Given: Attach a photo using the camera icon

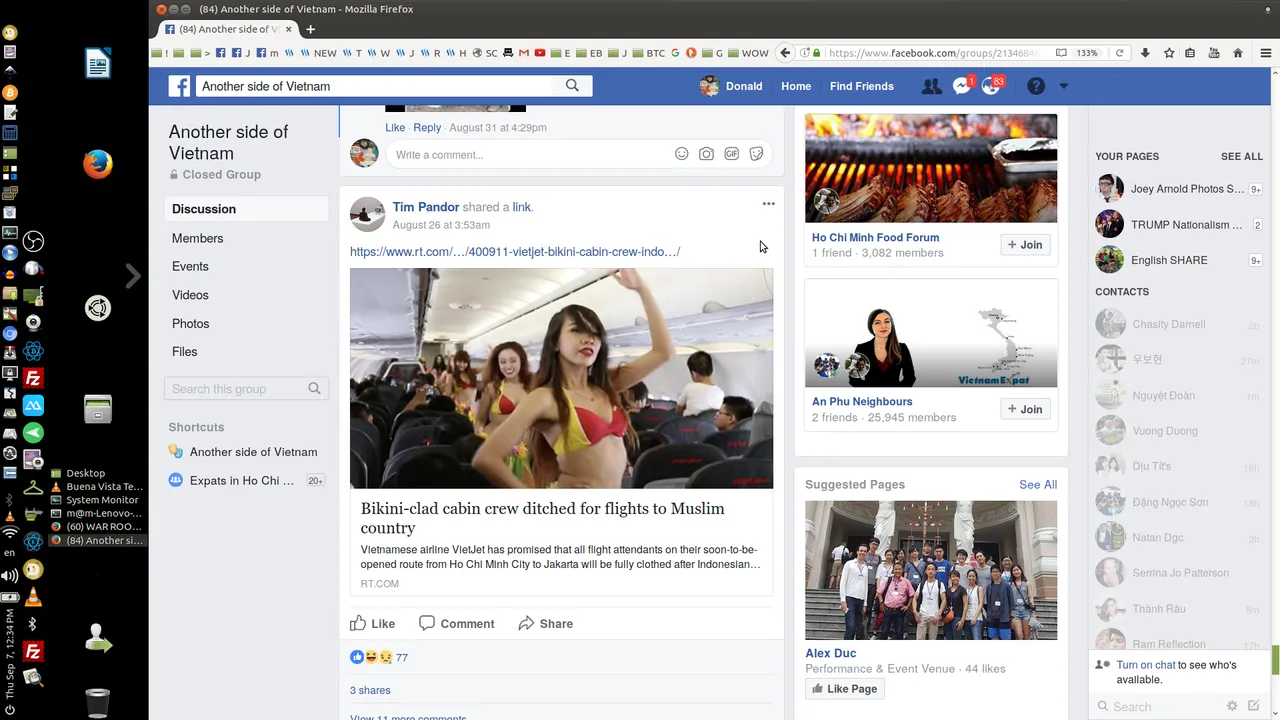Looking at the screenshot, I should [x=706, y=154].
